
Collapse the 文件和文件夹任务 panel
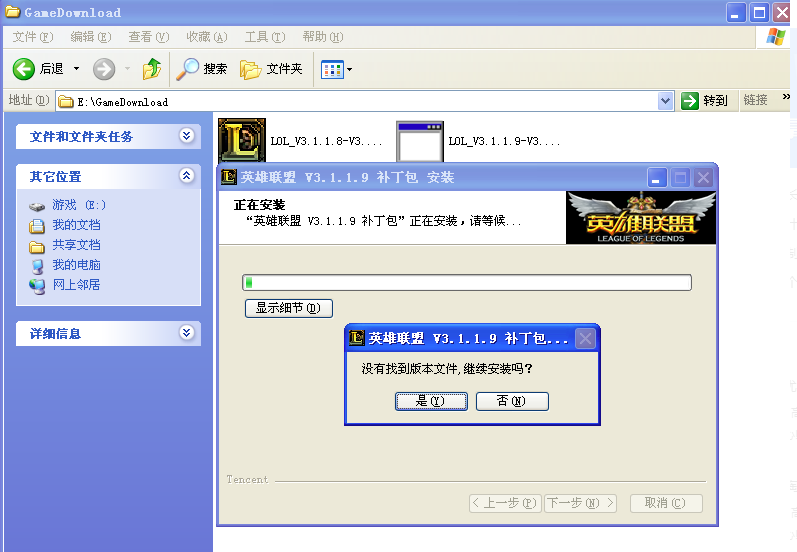pyautogui.click(x=186, y=136)
